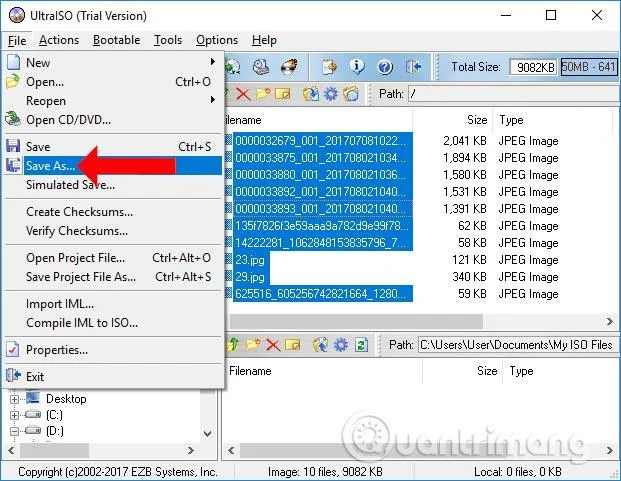Choose Open Project File... entry
Screen dimensions: 621x481
click(114, 258)
